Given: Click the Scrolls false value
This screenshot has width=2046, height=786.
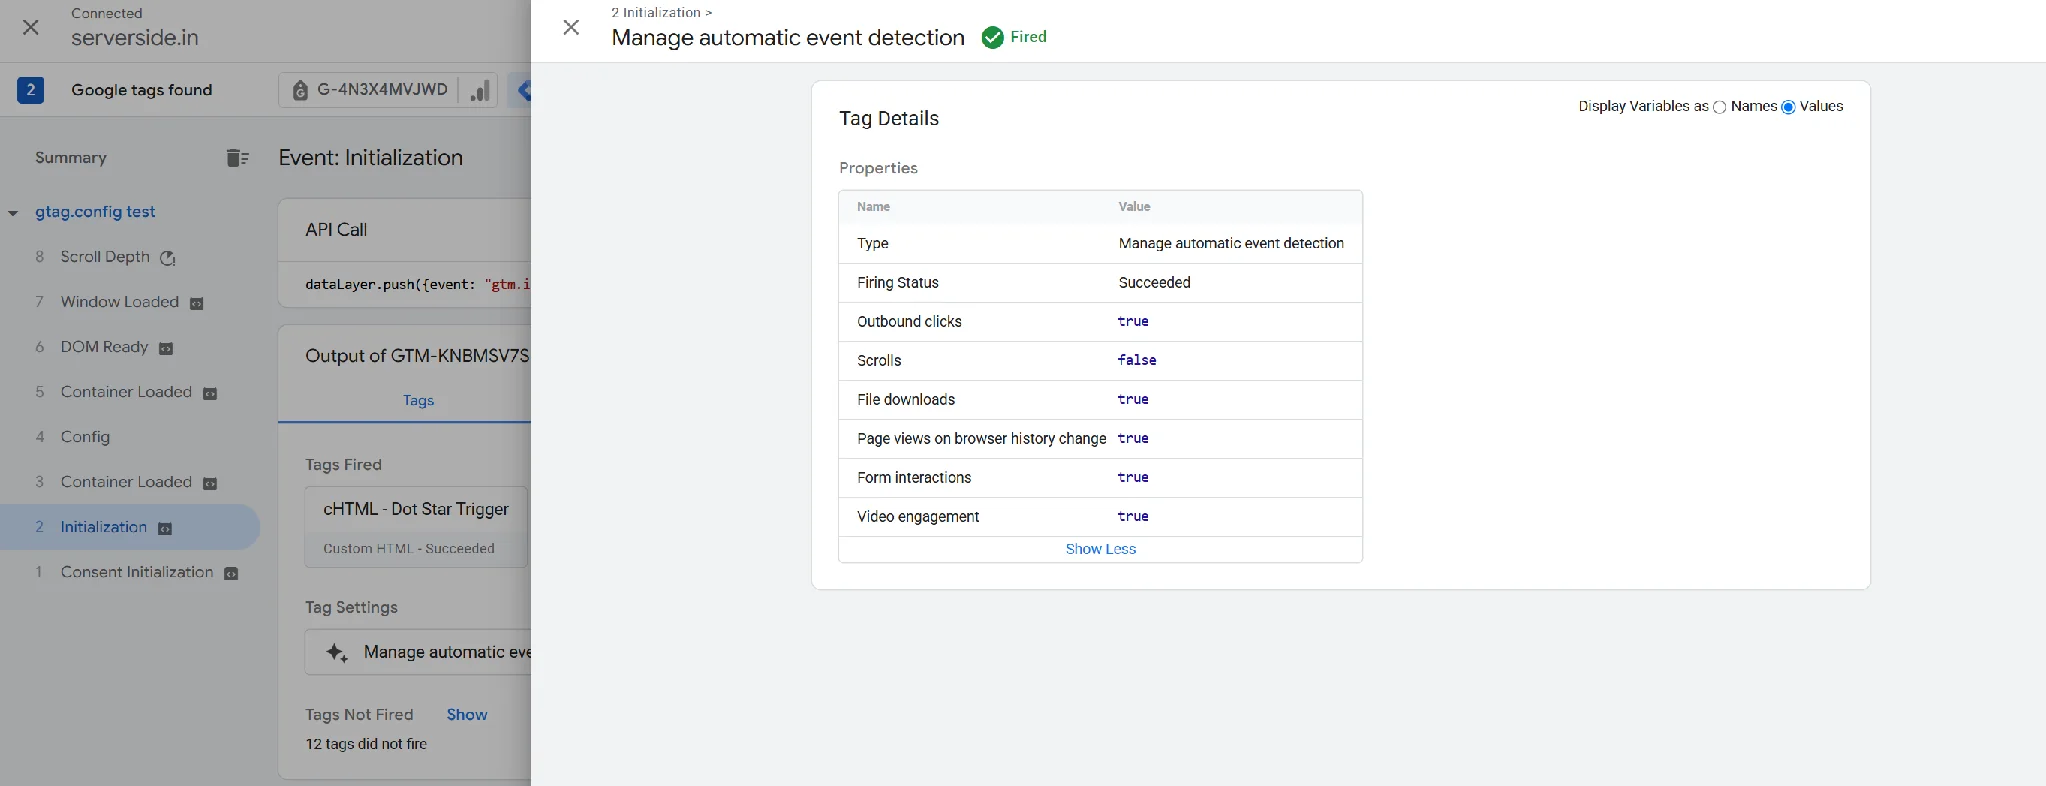Looking at the screenshot, I should (1137, 360).
